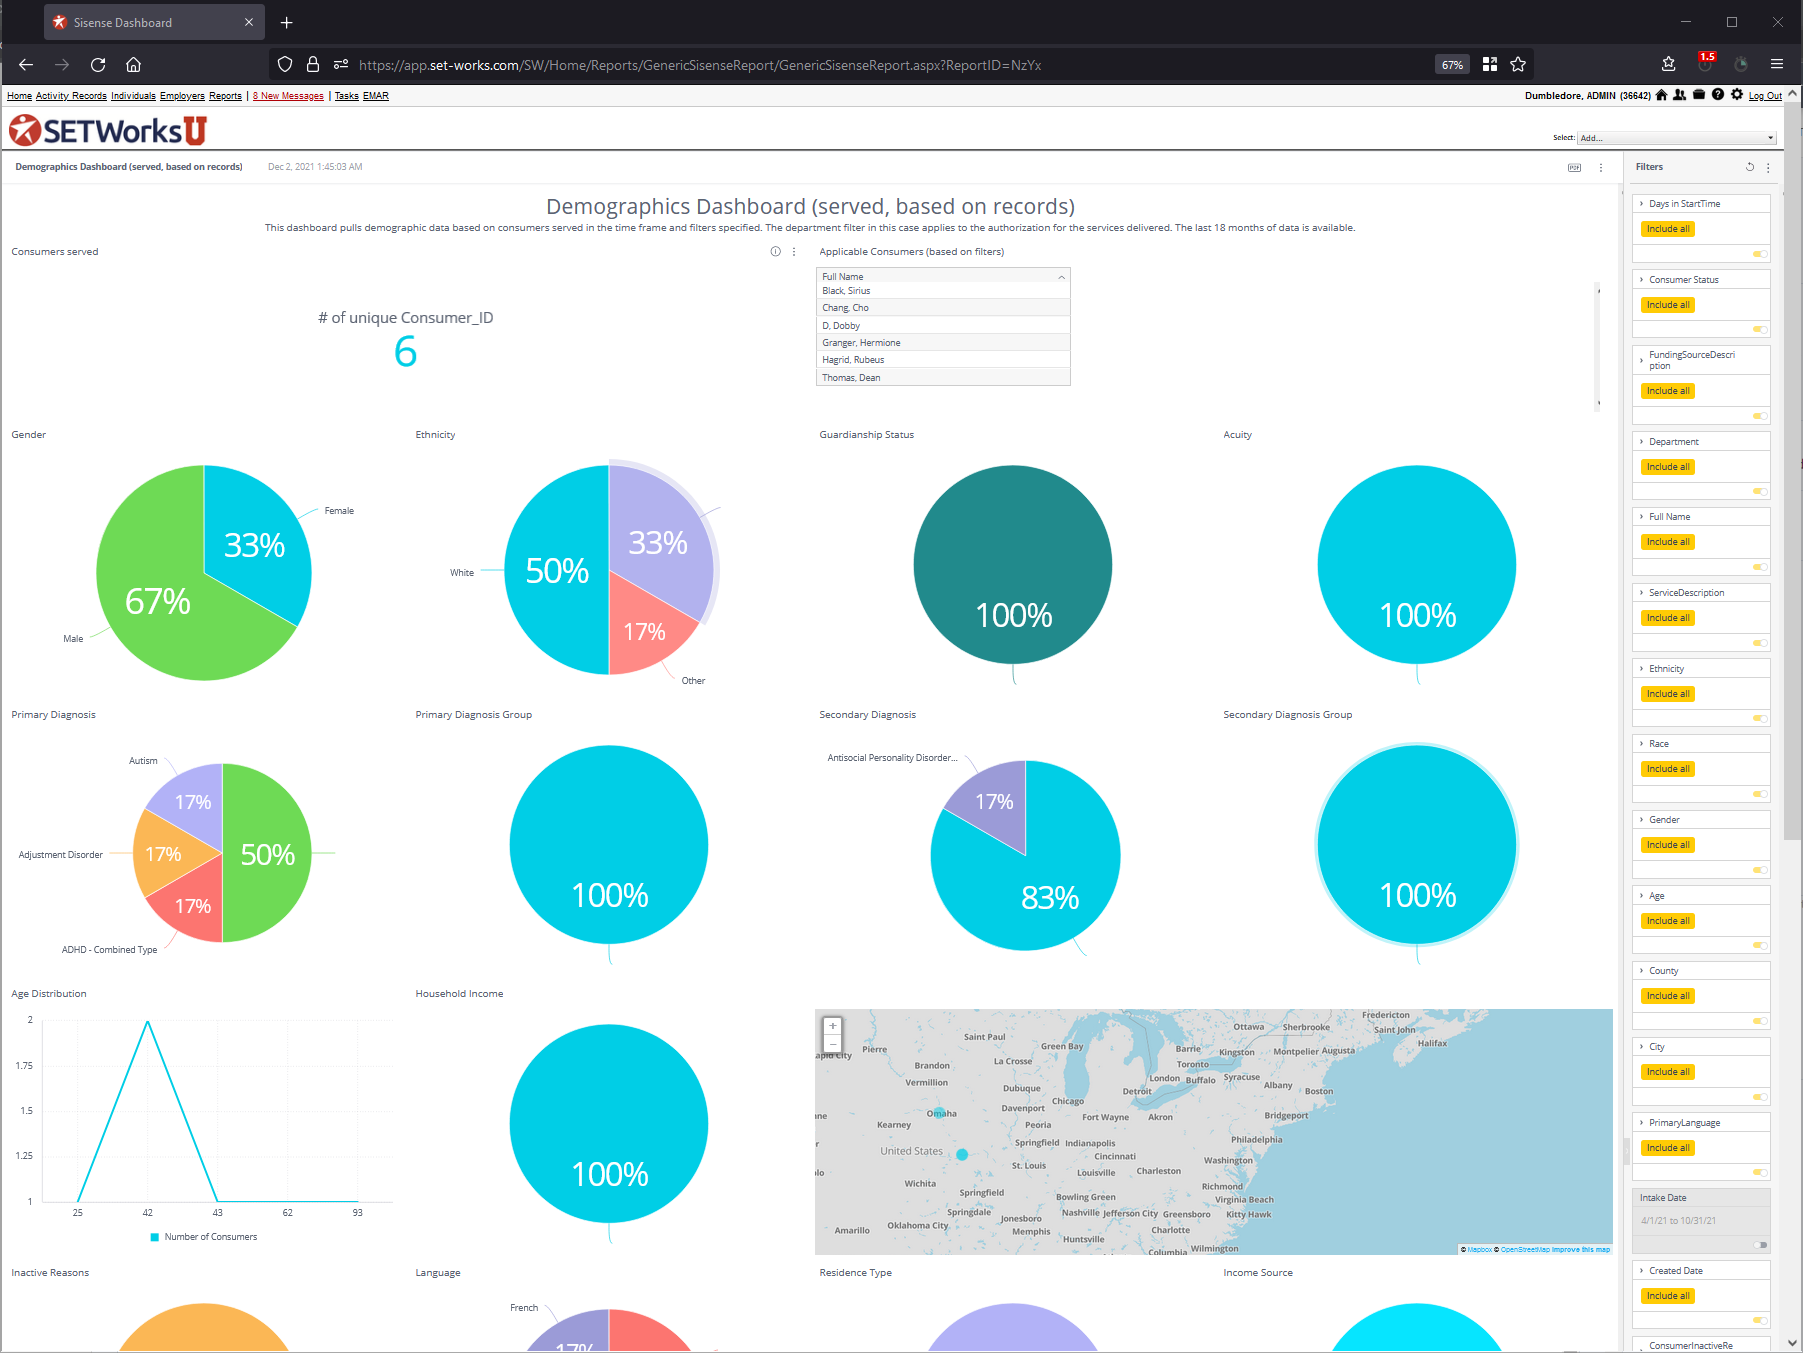Click the browser address bar URL
Image resolution: width=1803 pixels, height=1353 pixels.
700,65
